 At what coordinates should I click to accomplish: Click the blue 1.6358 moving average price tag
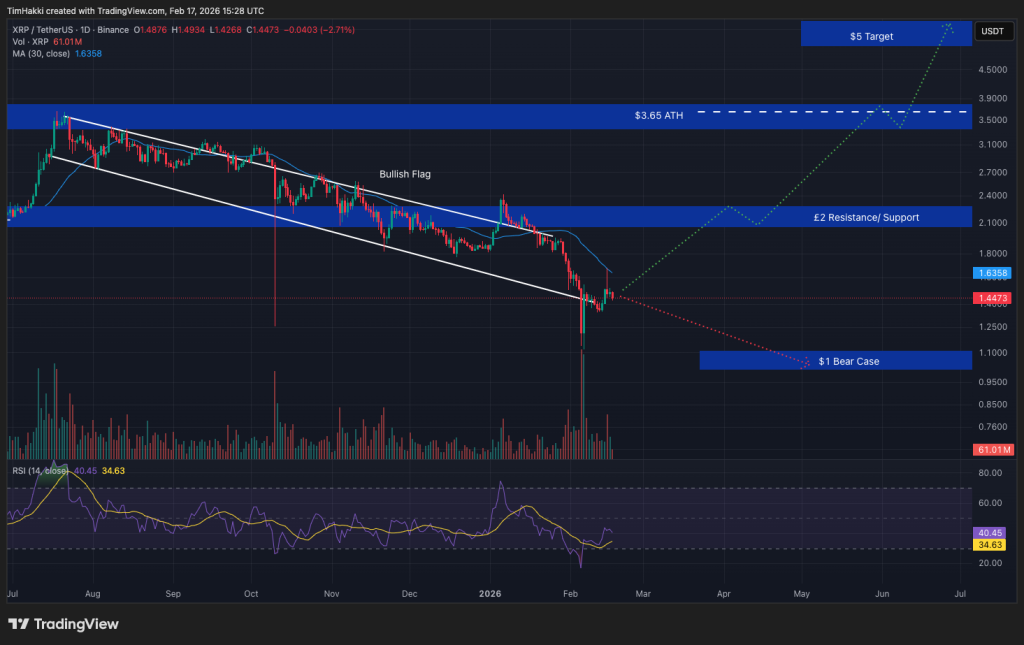pyautogui.click(x=990, y=273)
